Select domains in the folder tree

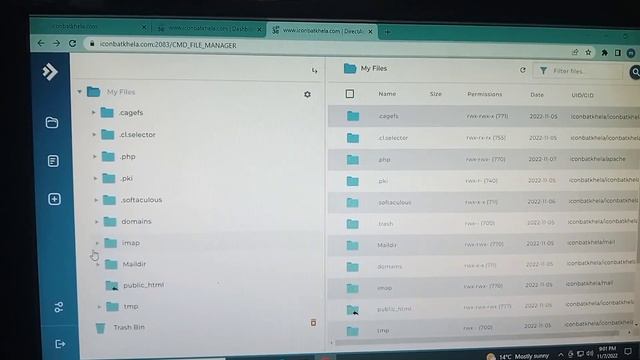136,221
